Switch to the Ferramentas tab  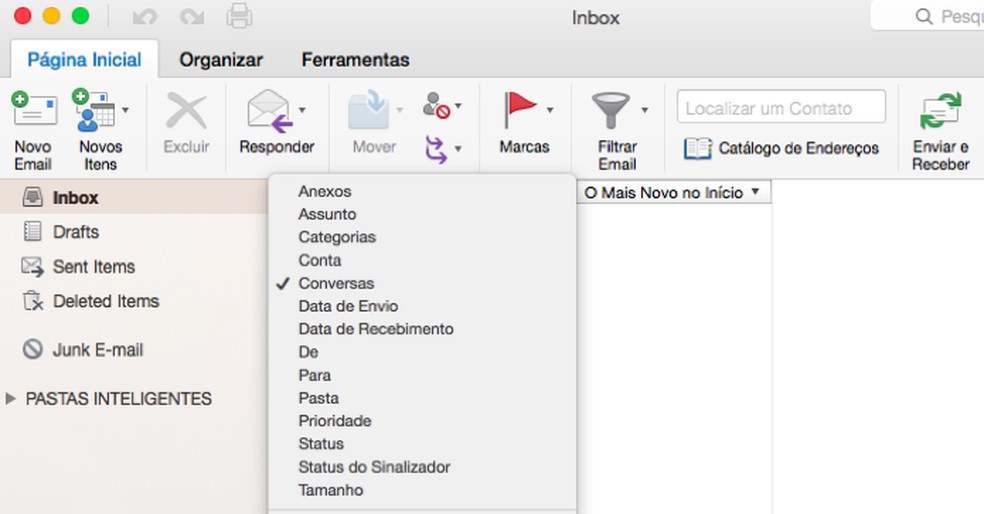pyautogui.click(x=355, y=60)
